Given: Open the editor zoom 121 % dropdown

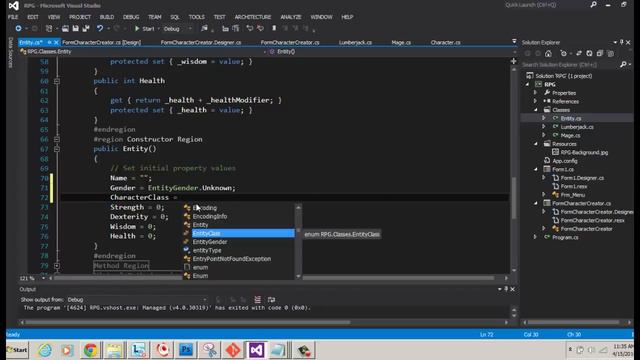Looking at the screenshot, I should pos(43,278).
